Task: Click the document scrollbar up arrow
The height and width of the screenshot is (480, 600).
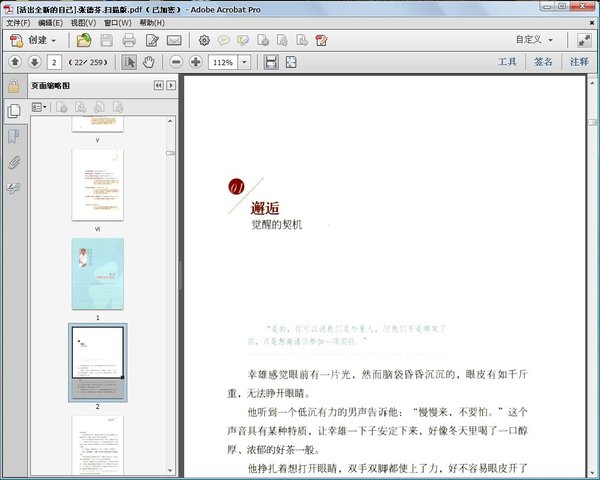Action: tap(592, 82)
